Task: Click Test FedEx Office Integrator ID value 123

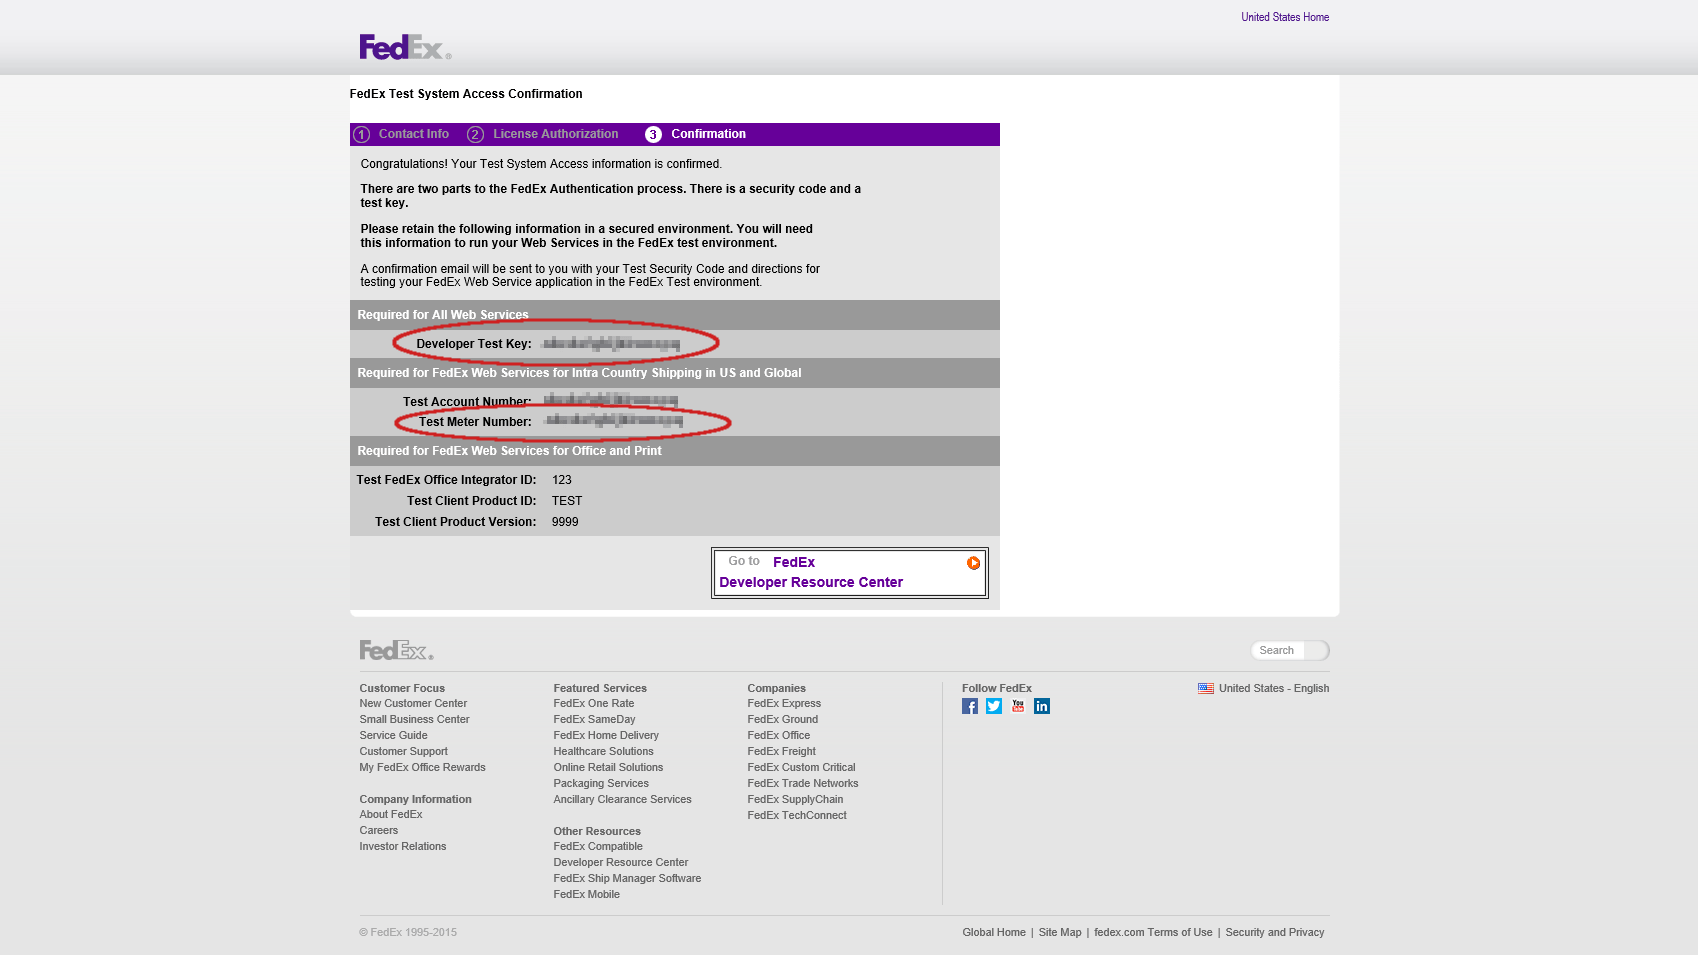Action: click(x=562, y=480)
